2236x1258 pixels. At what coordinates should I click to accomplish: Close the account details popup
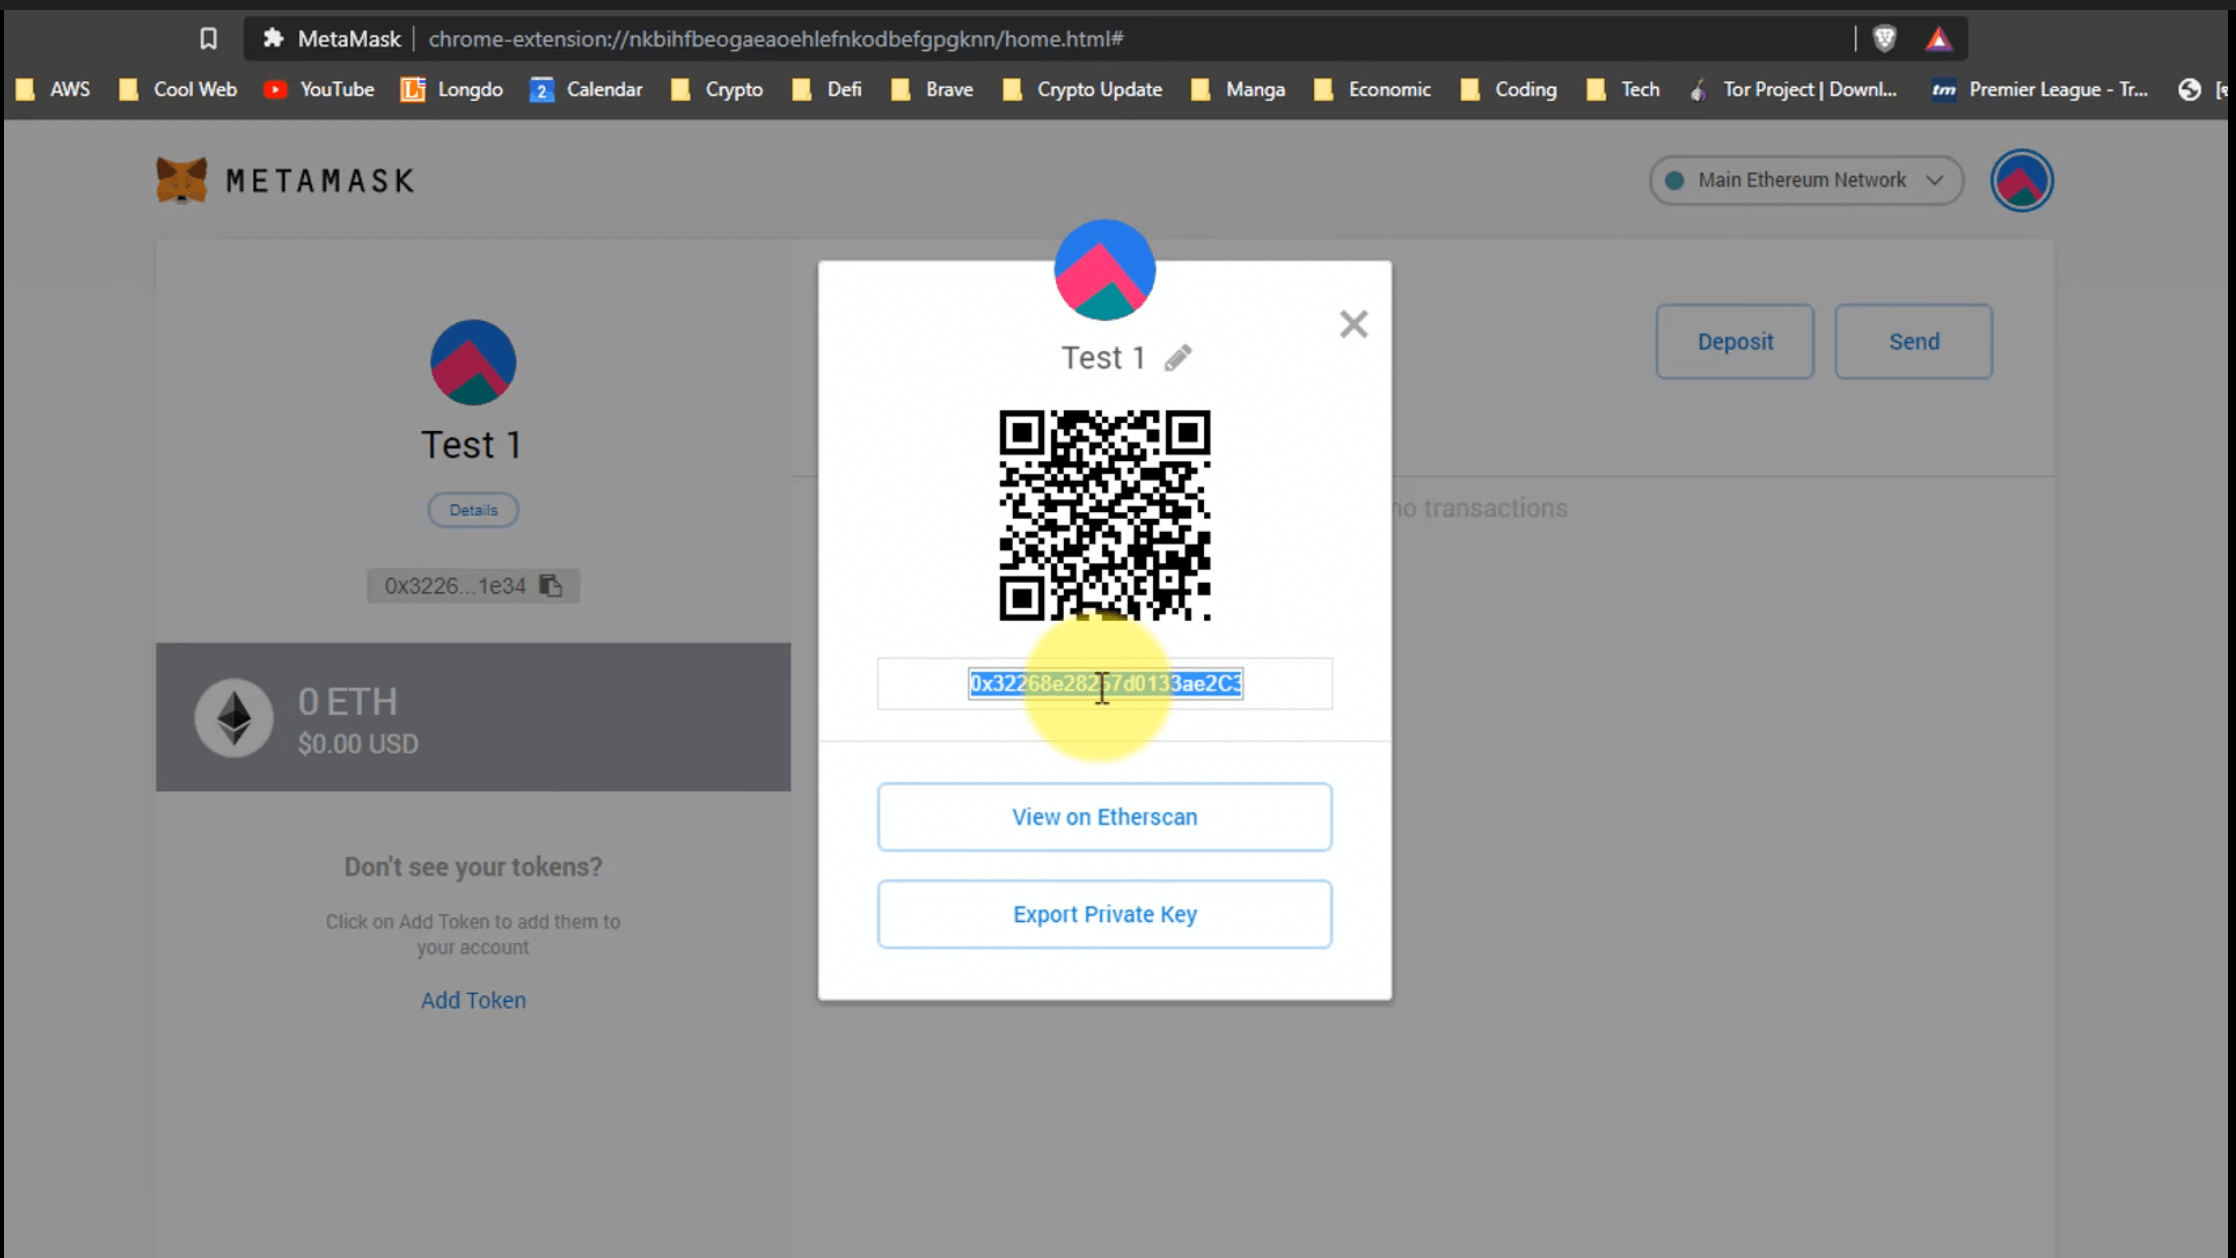(1353, 324)
